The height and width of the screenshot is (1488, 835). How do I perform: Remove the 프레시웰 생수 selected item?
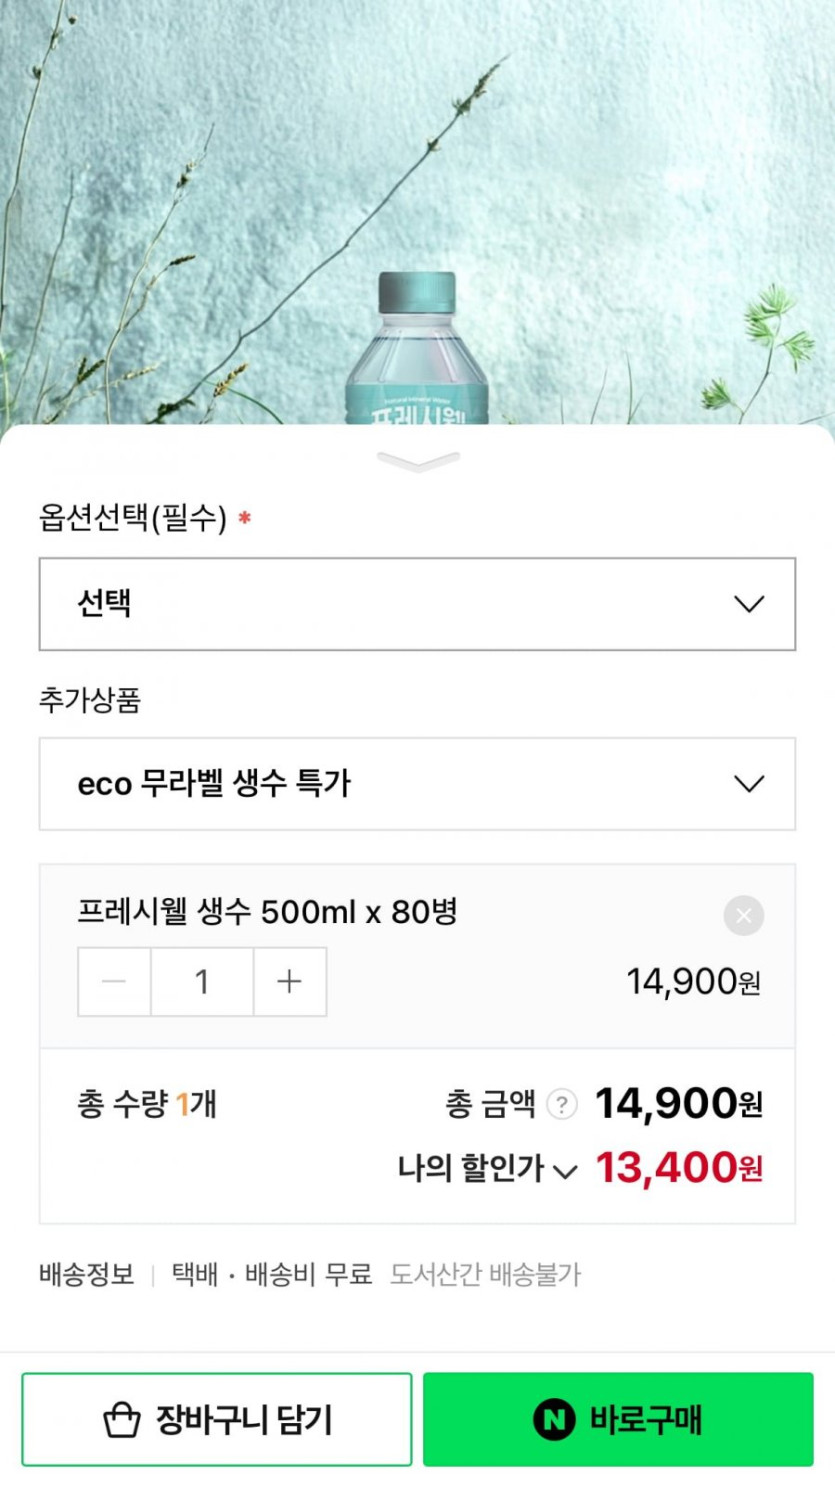point(743,915)
